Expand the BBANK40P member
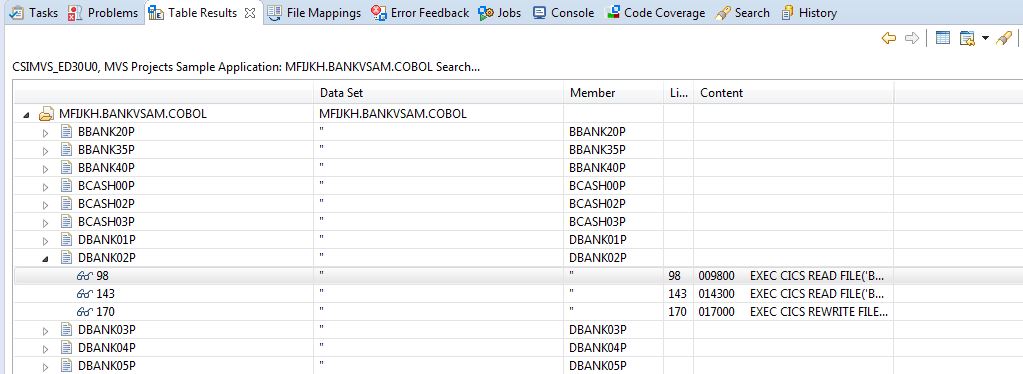This screenshot has height=374, width=1023. pyautogui.click(x=45, y=168)
